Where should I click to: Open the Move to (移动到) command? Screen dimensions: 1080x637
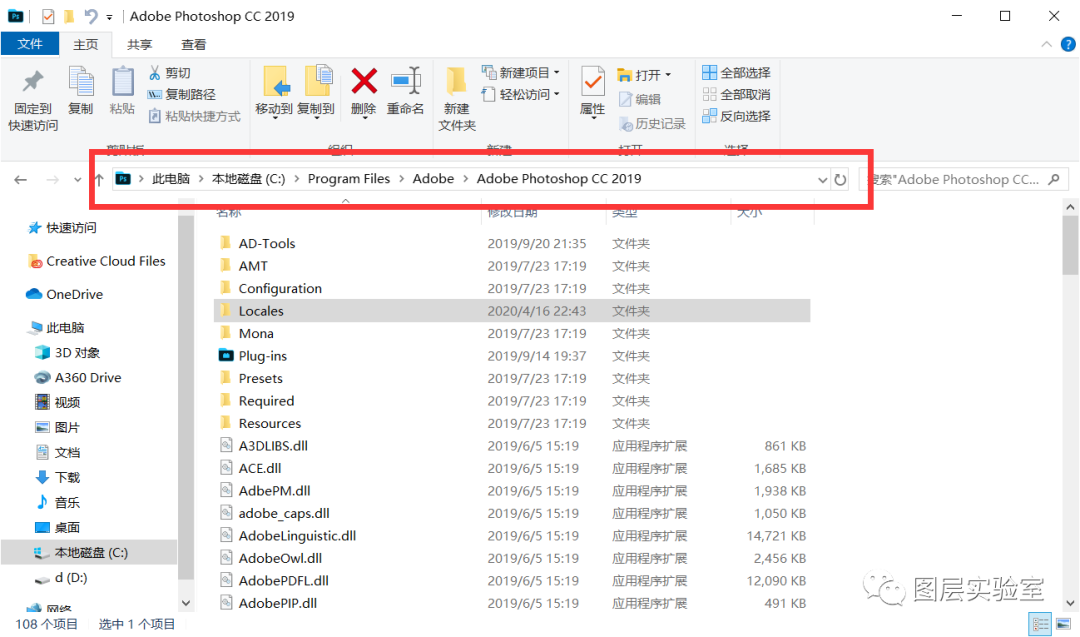tap(274, 92)
